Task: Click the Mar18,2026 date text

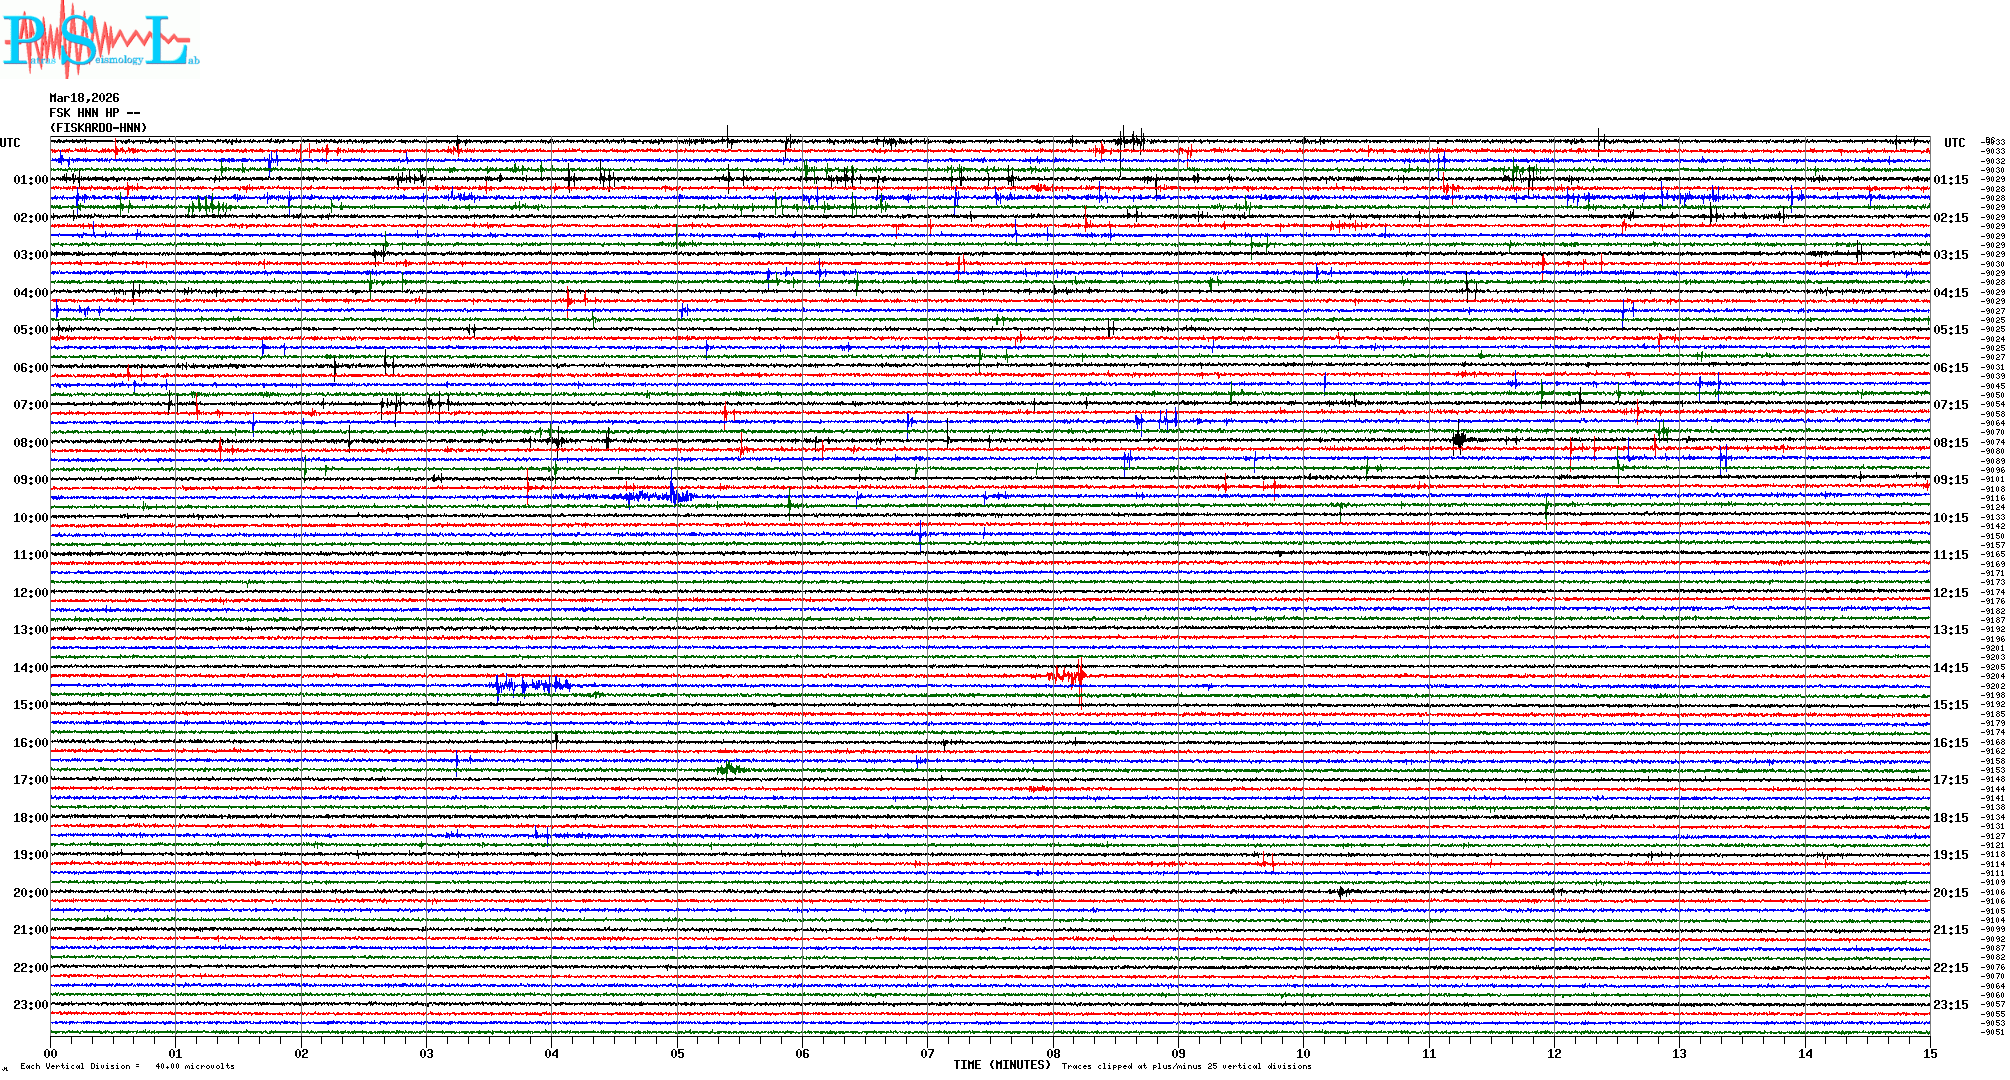Action: [84, 98]
